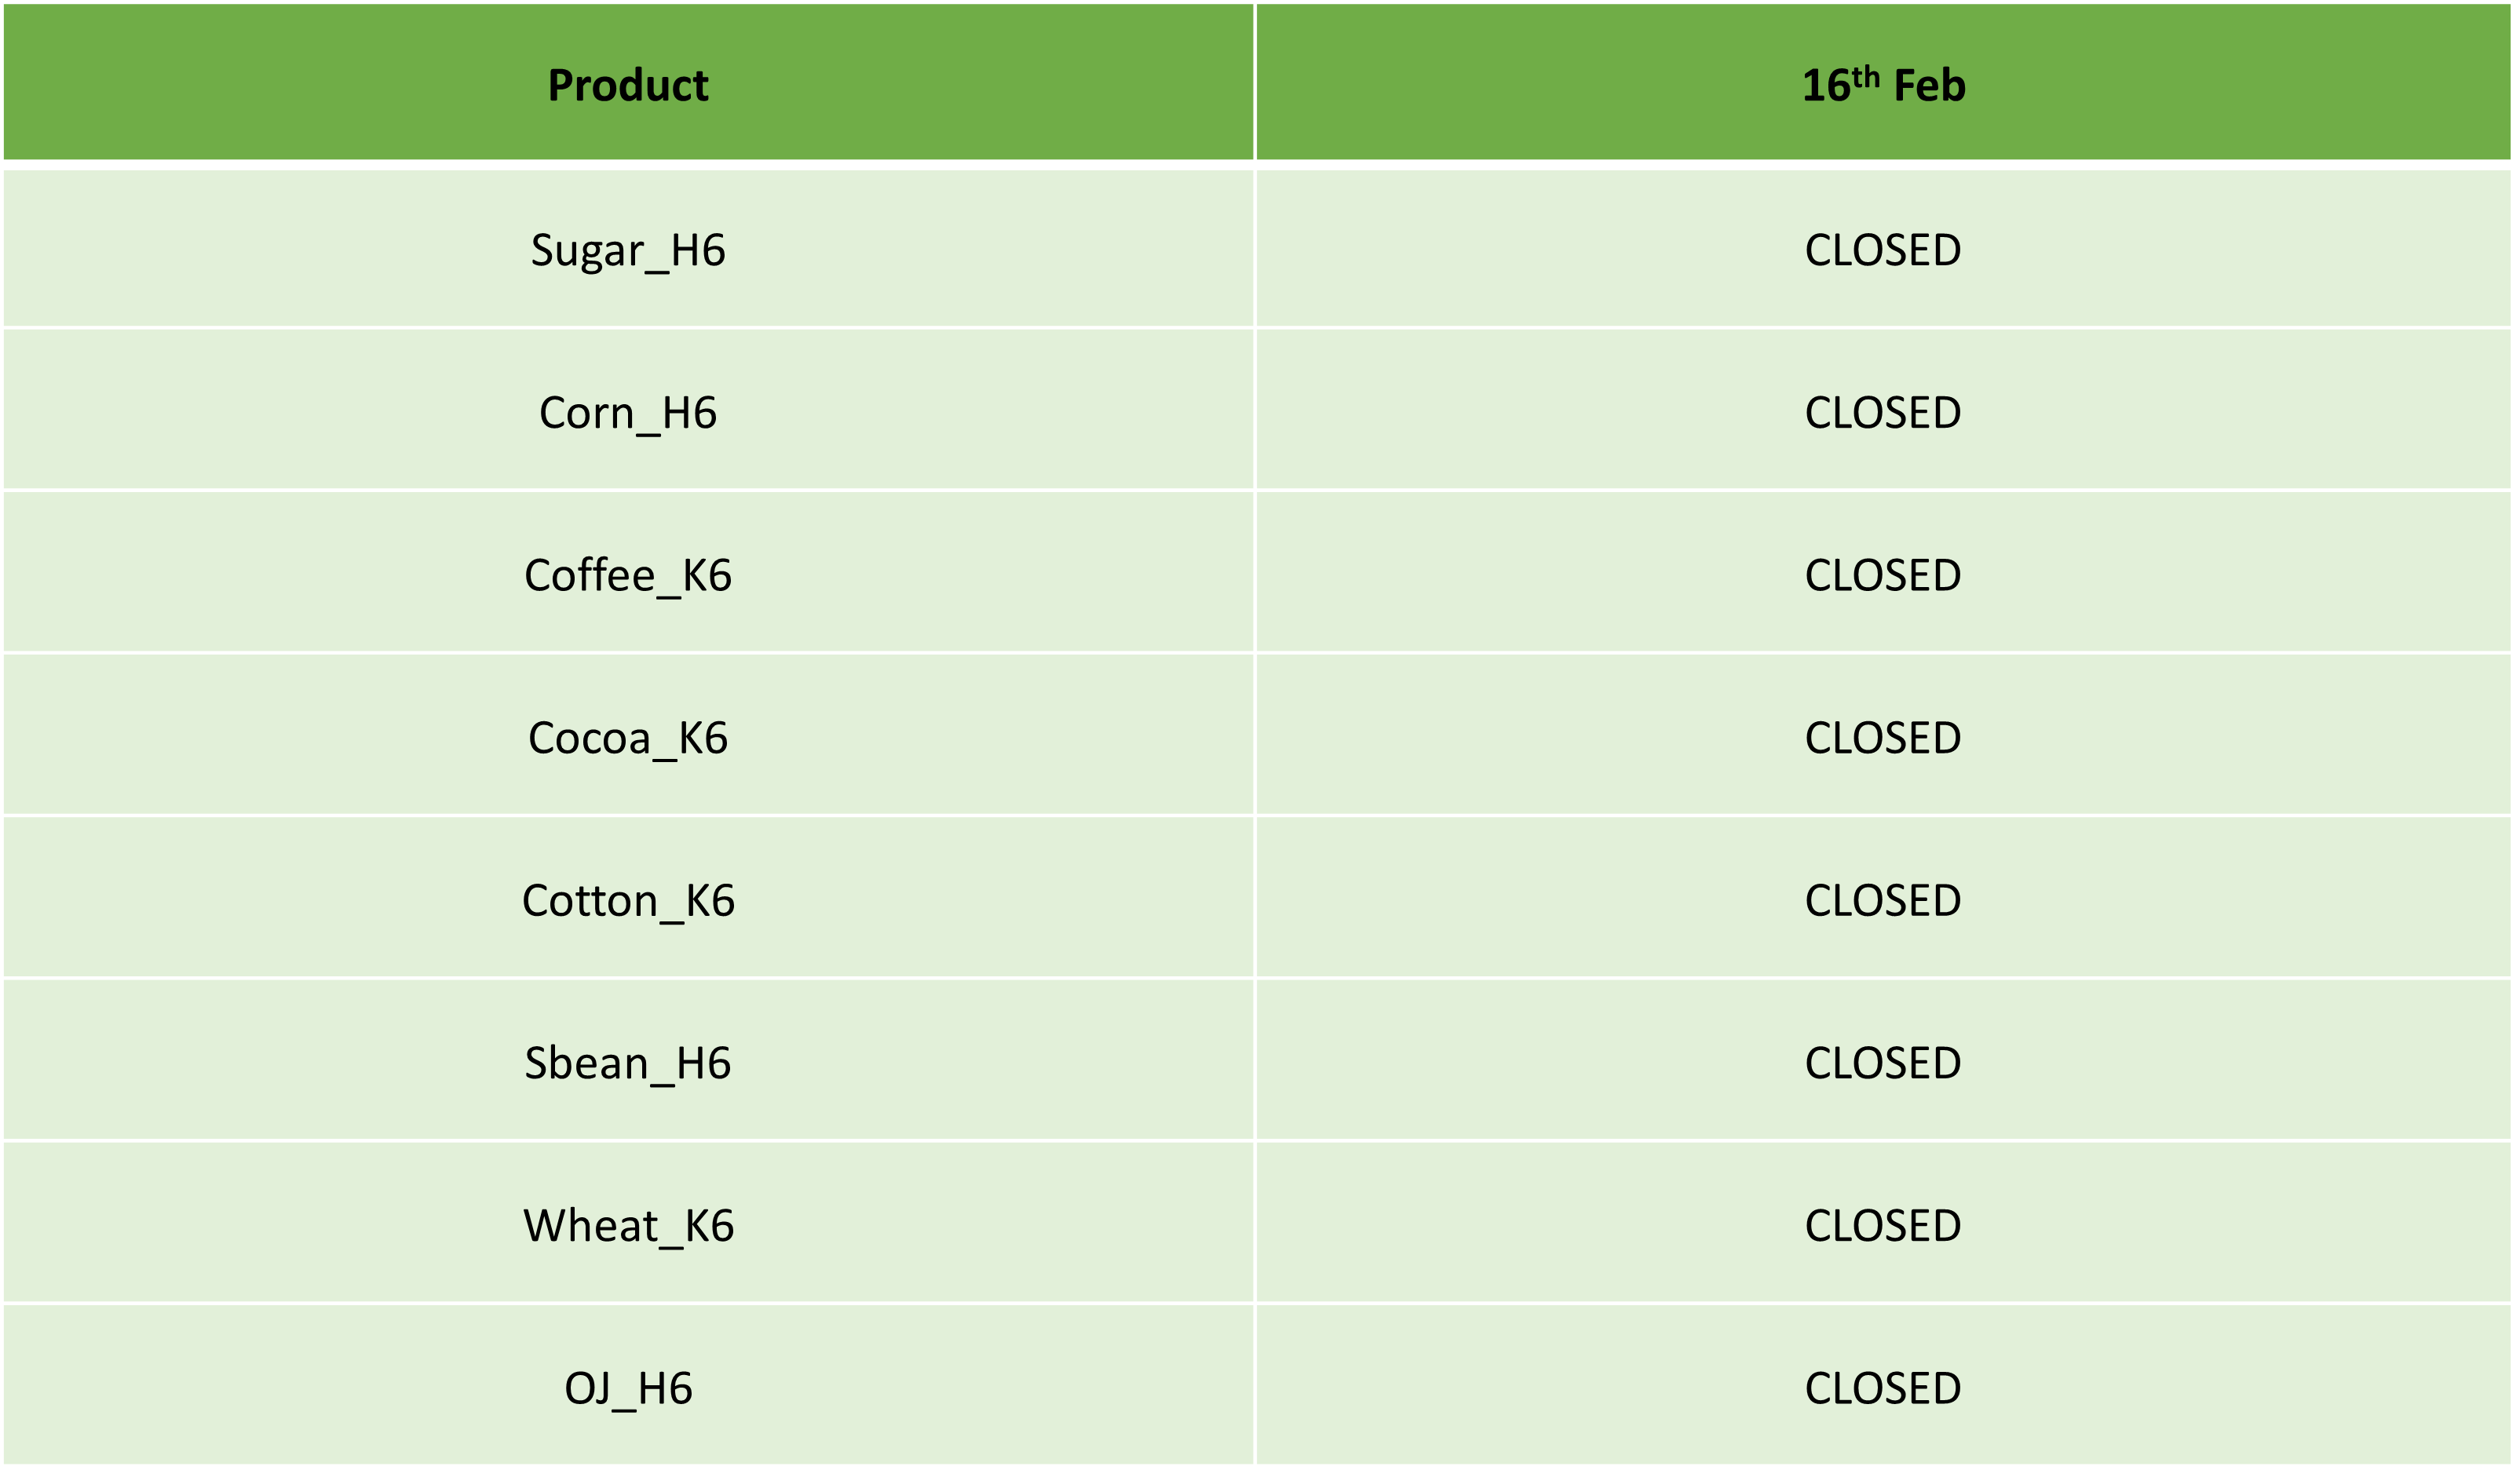Select the CLOSED value in Corn_H6 row
2520x1470 pixels.
[x=1883, y=413]
